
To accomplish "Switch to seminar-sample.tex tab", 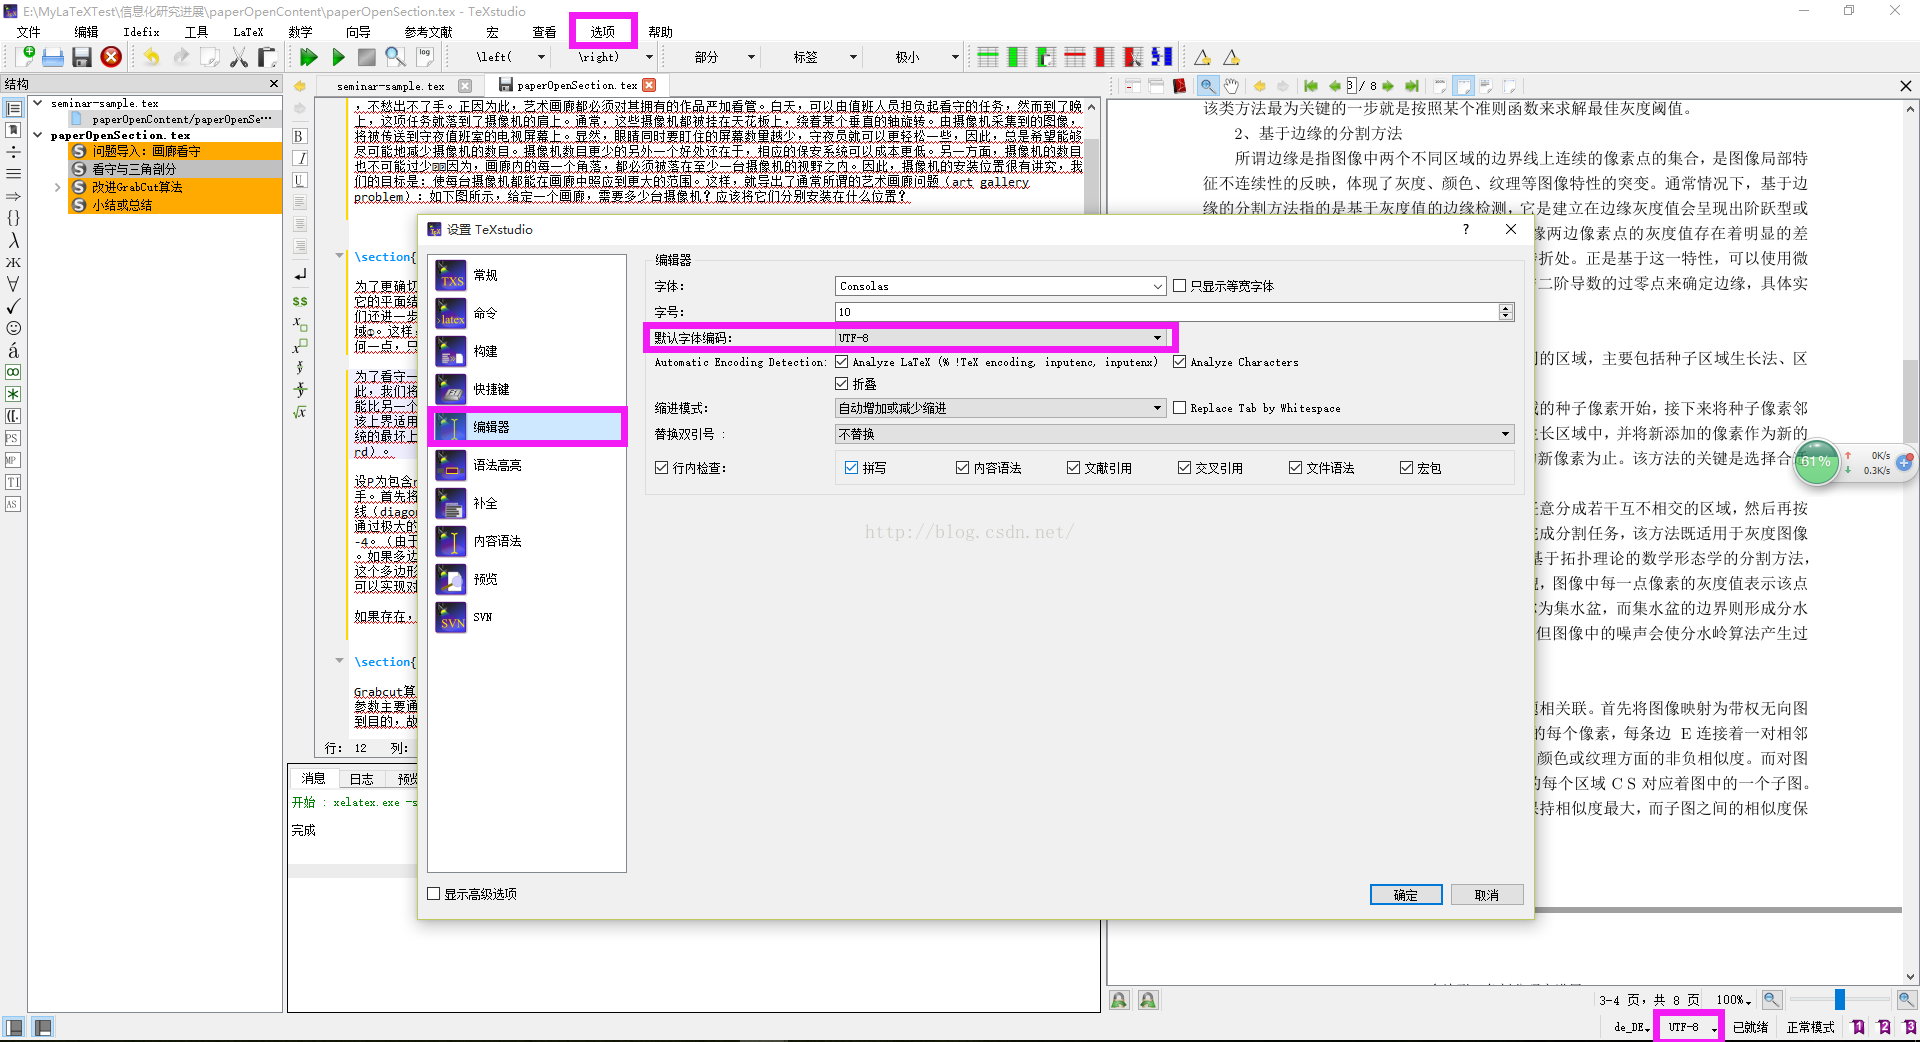I will tap(390, 86).
